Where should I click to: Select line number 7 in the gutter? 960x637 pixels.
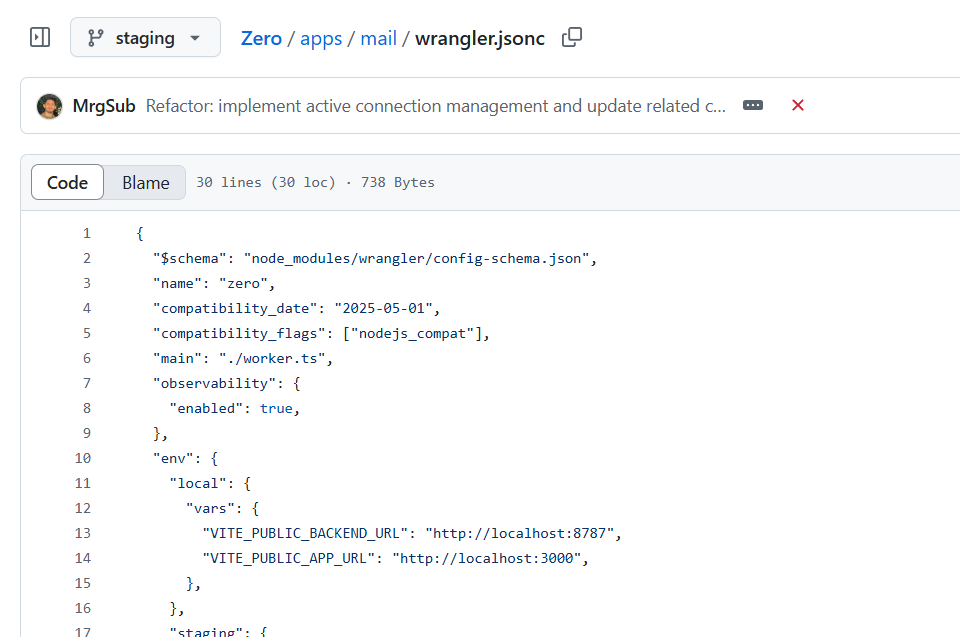(x=86, y=383)
